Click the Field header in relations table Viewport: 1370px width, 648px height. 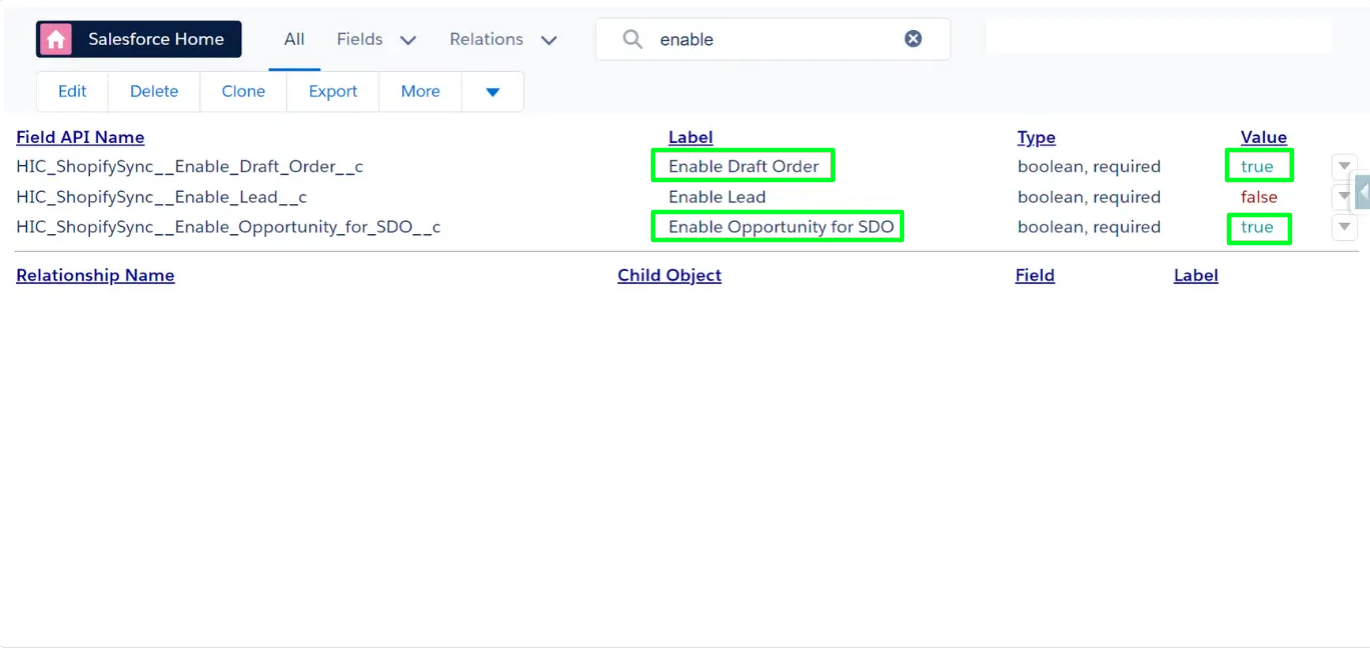(x=1034, y=275)
